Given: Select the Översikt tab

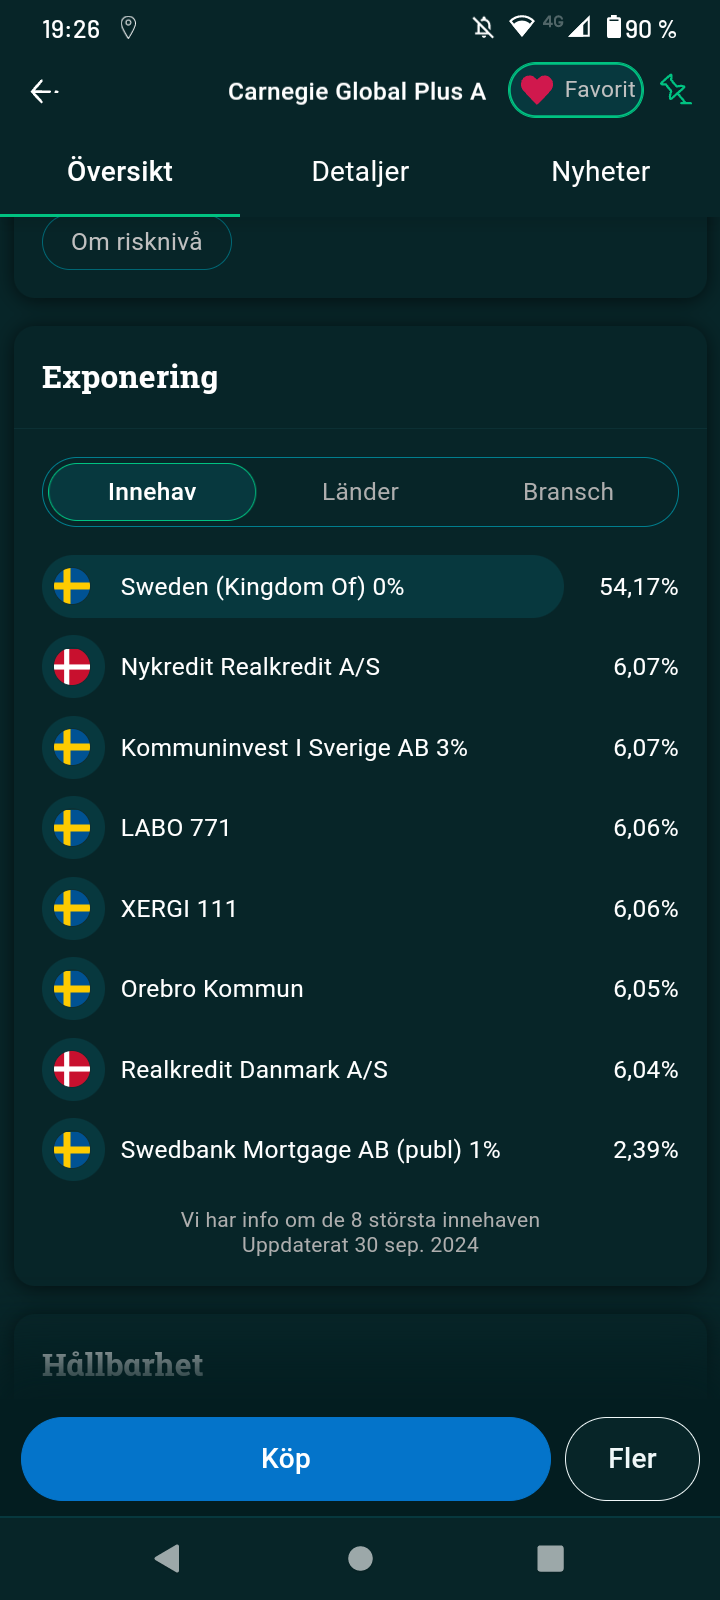Looking at the screenshot, I should pyautogui.click(x=120, y=172).
